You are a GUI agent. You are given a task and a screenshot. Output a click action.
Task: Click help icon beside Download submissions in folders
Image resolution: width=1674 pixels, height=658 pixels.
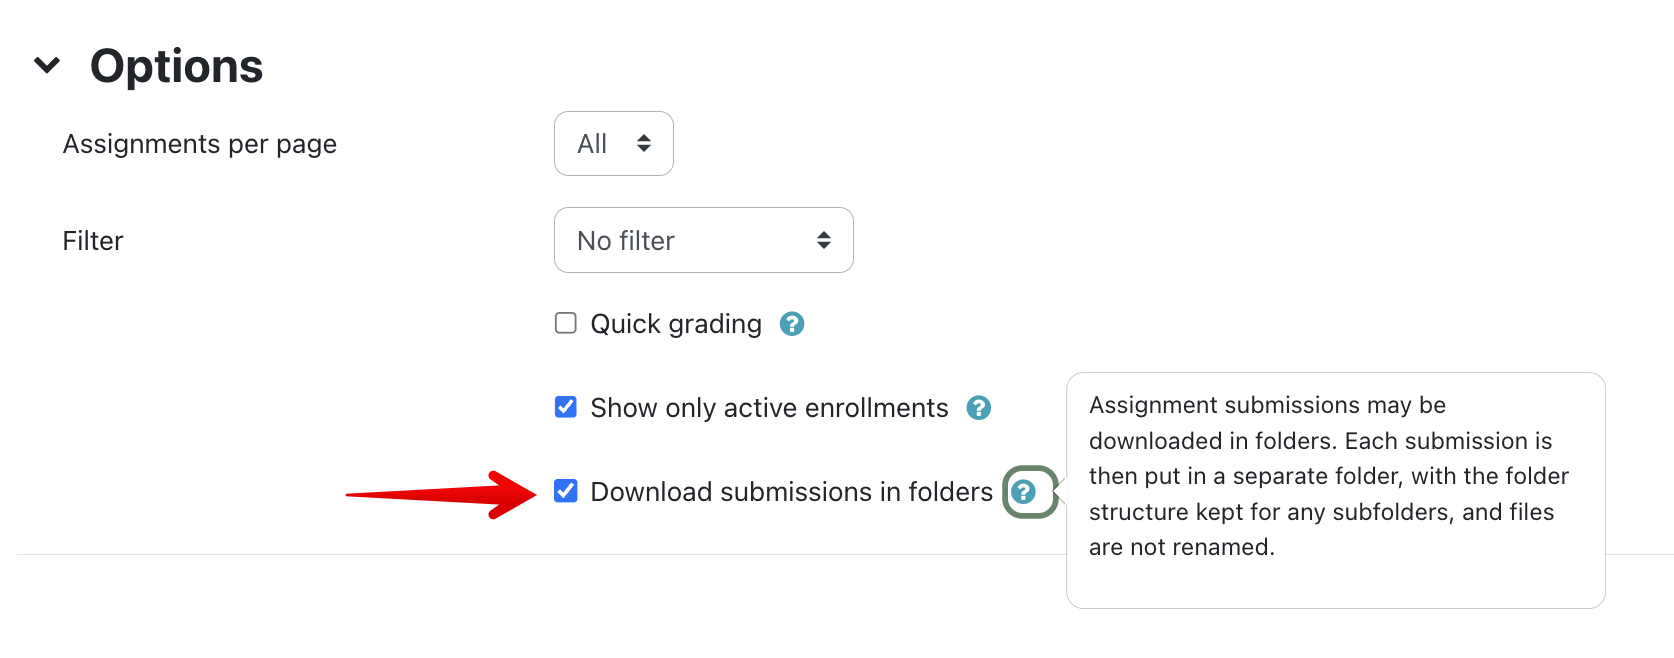1023,492
